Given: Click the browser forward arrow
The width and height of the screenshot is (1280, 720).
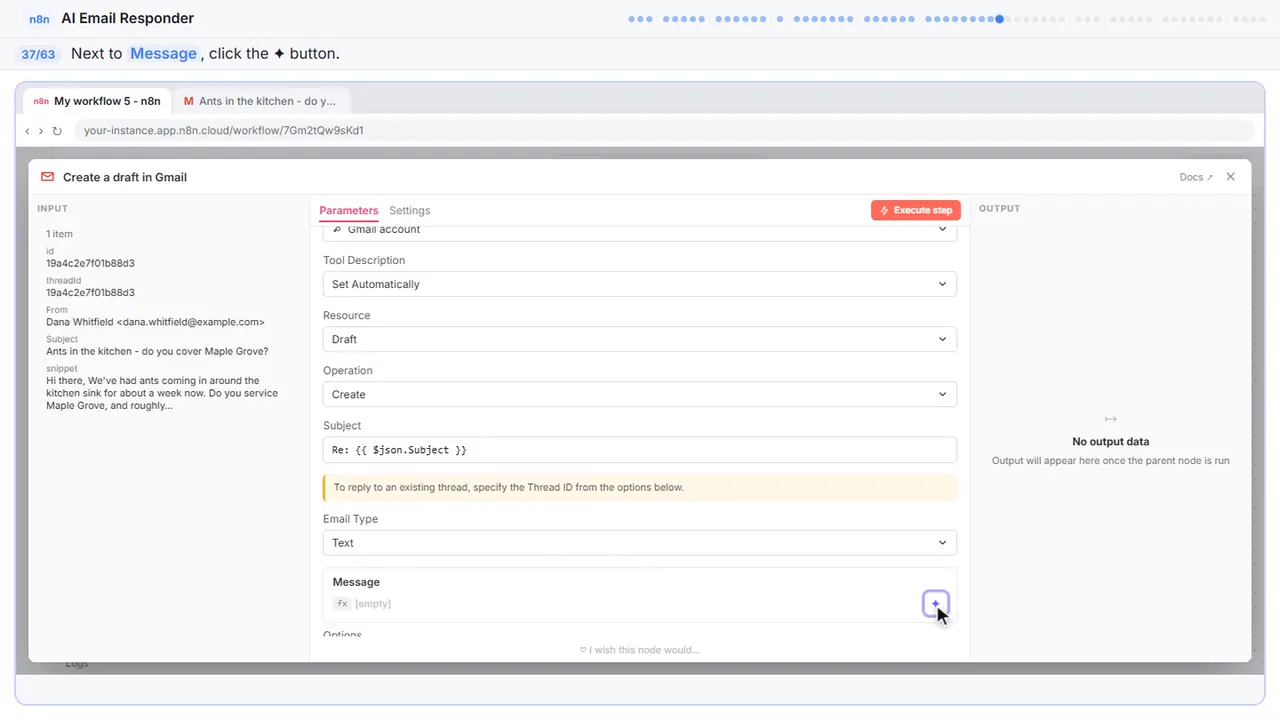Looking at the screenshot, I should click(41, 131).
